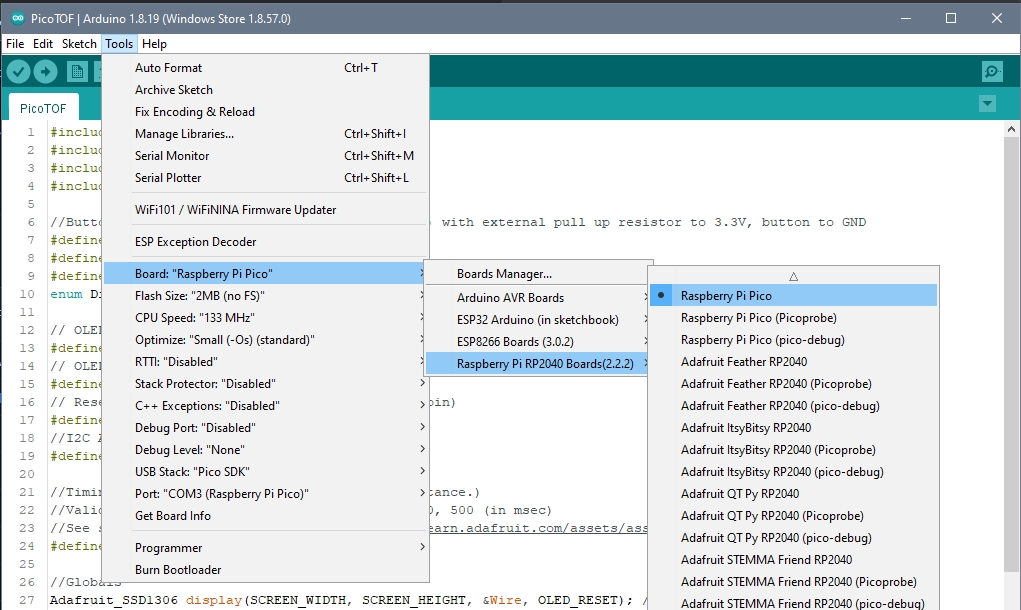Viewport: 1021px width, 610px height.
Task: Select the plain Adafruit QT Py RP2040 board
Action: pos(794,494)
